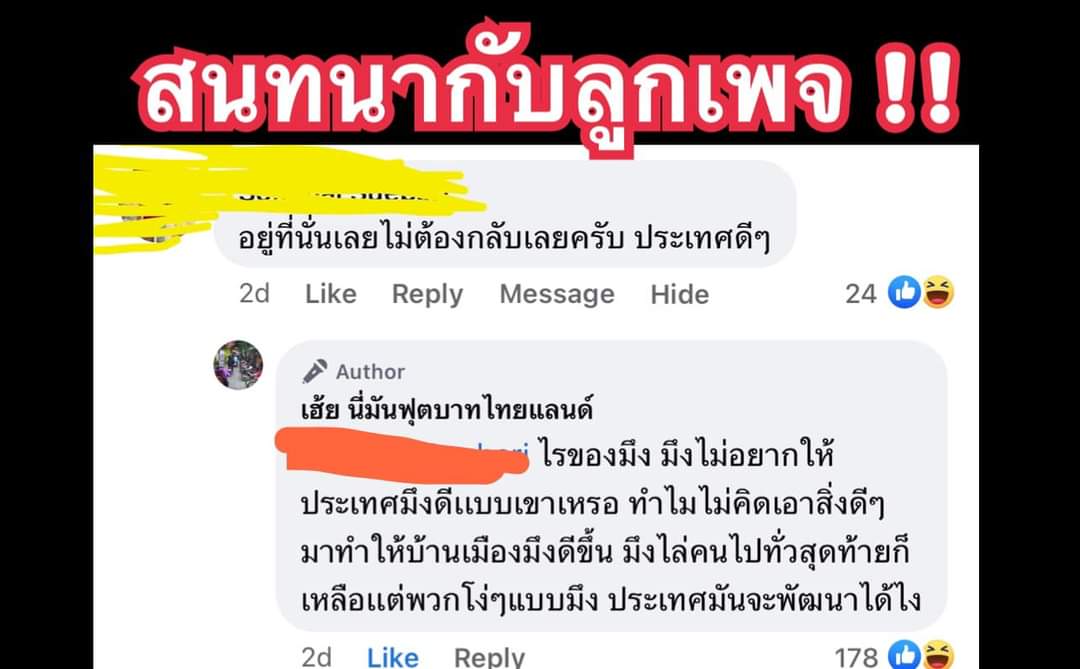The height and width of the screenshot is (669, 1080).
Task: Hide the first comment
Action: [x=680, y=294]
